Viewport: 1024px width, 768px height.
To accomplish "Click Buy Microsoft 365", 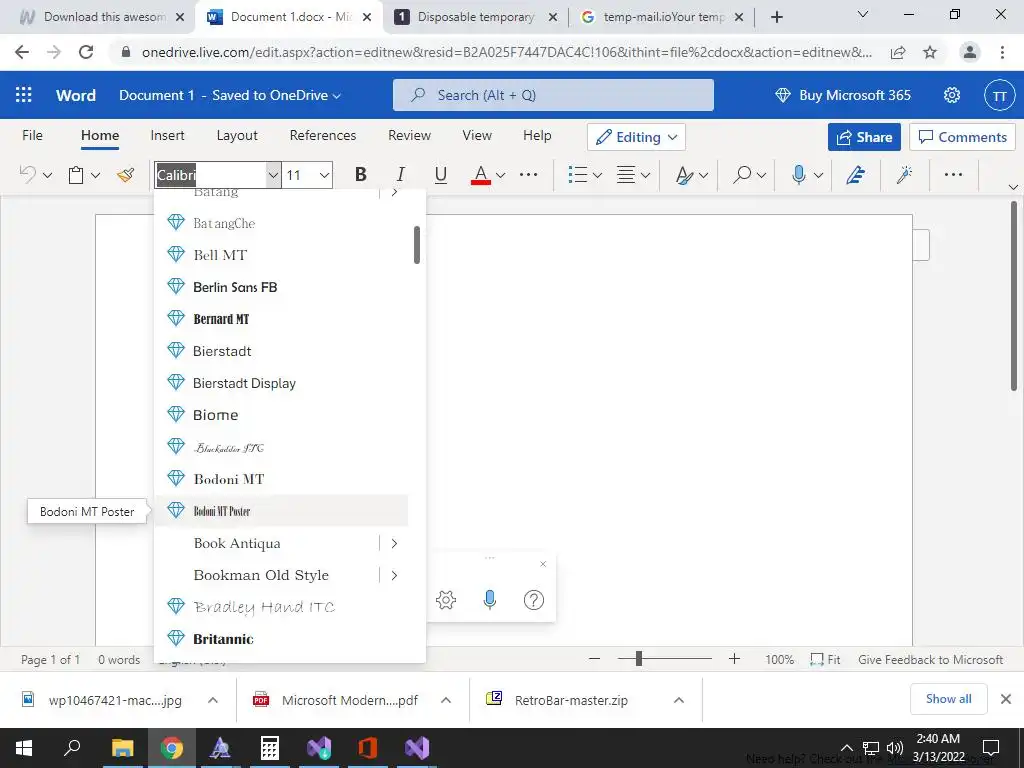I will [842, 95].
